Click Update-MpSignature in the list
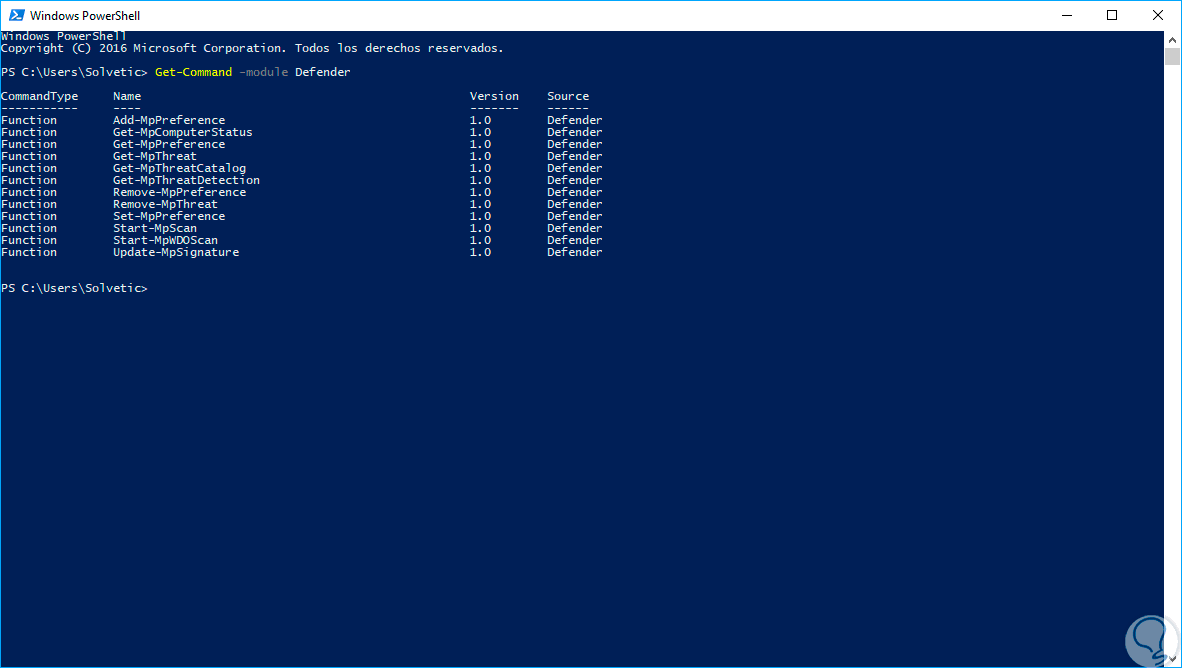 176,253
